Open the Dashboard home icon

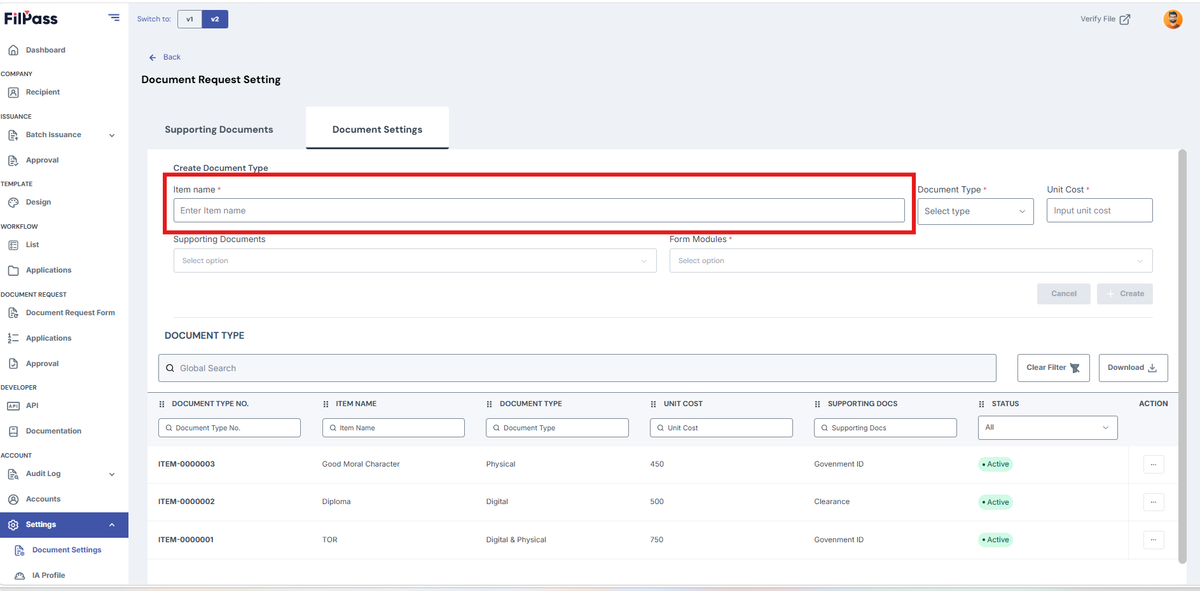14,50
